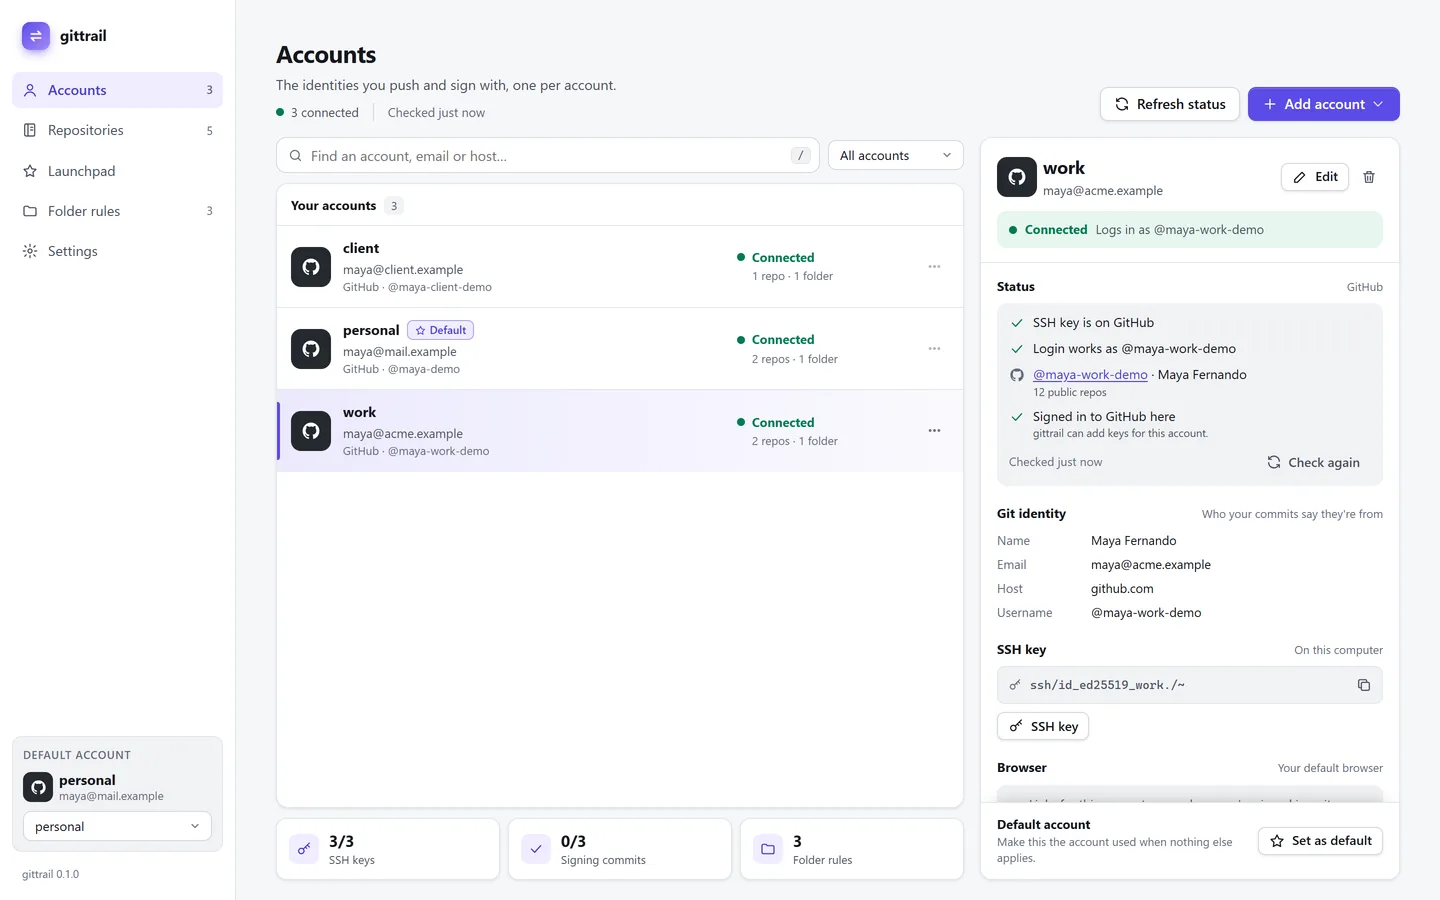Image resolution: width=1440 pixels, height=900 pixels.
Task: Open the more options menu for work
Action: click(934, 431)
